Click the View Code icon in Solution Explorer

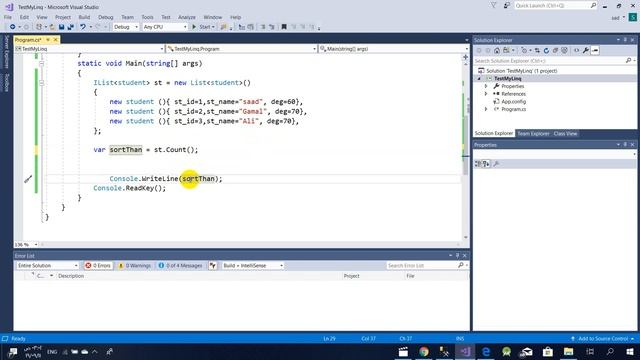[x=576, y=51]
